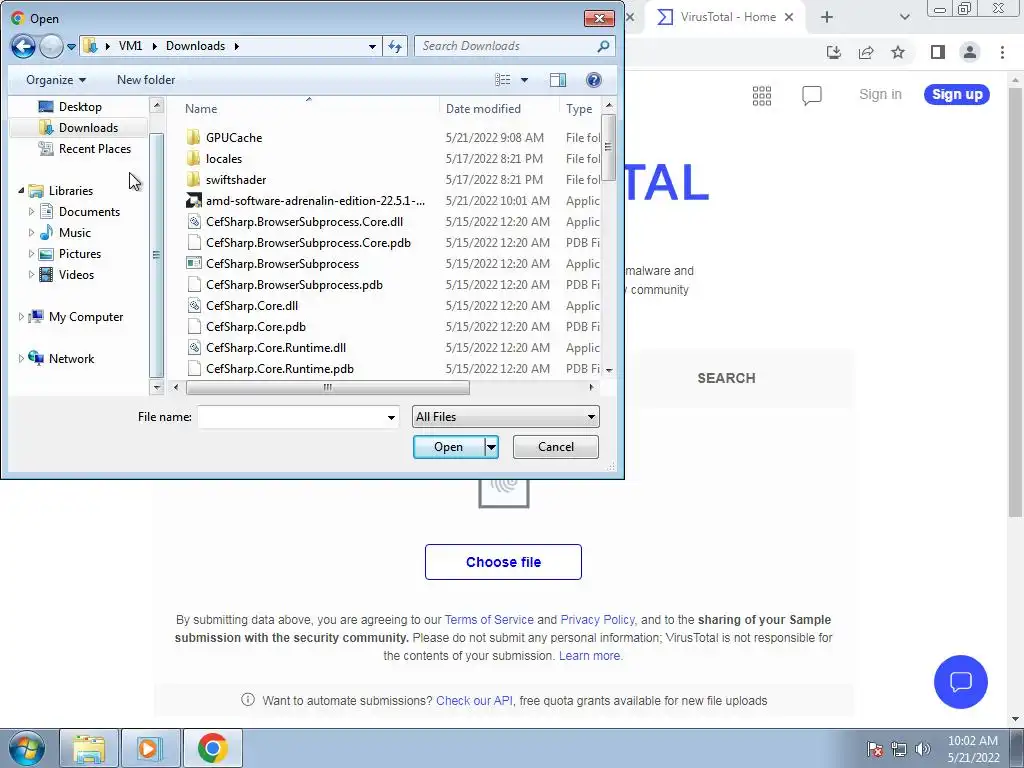This screenshot has width=1024, height=768.
Task: Open the Privacy Policy link
Action: point(598,620)
